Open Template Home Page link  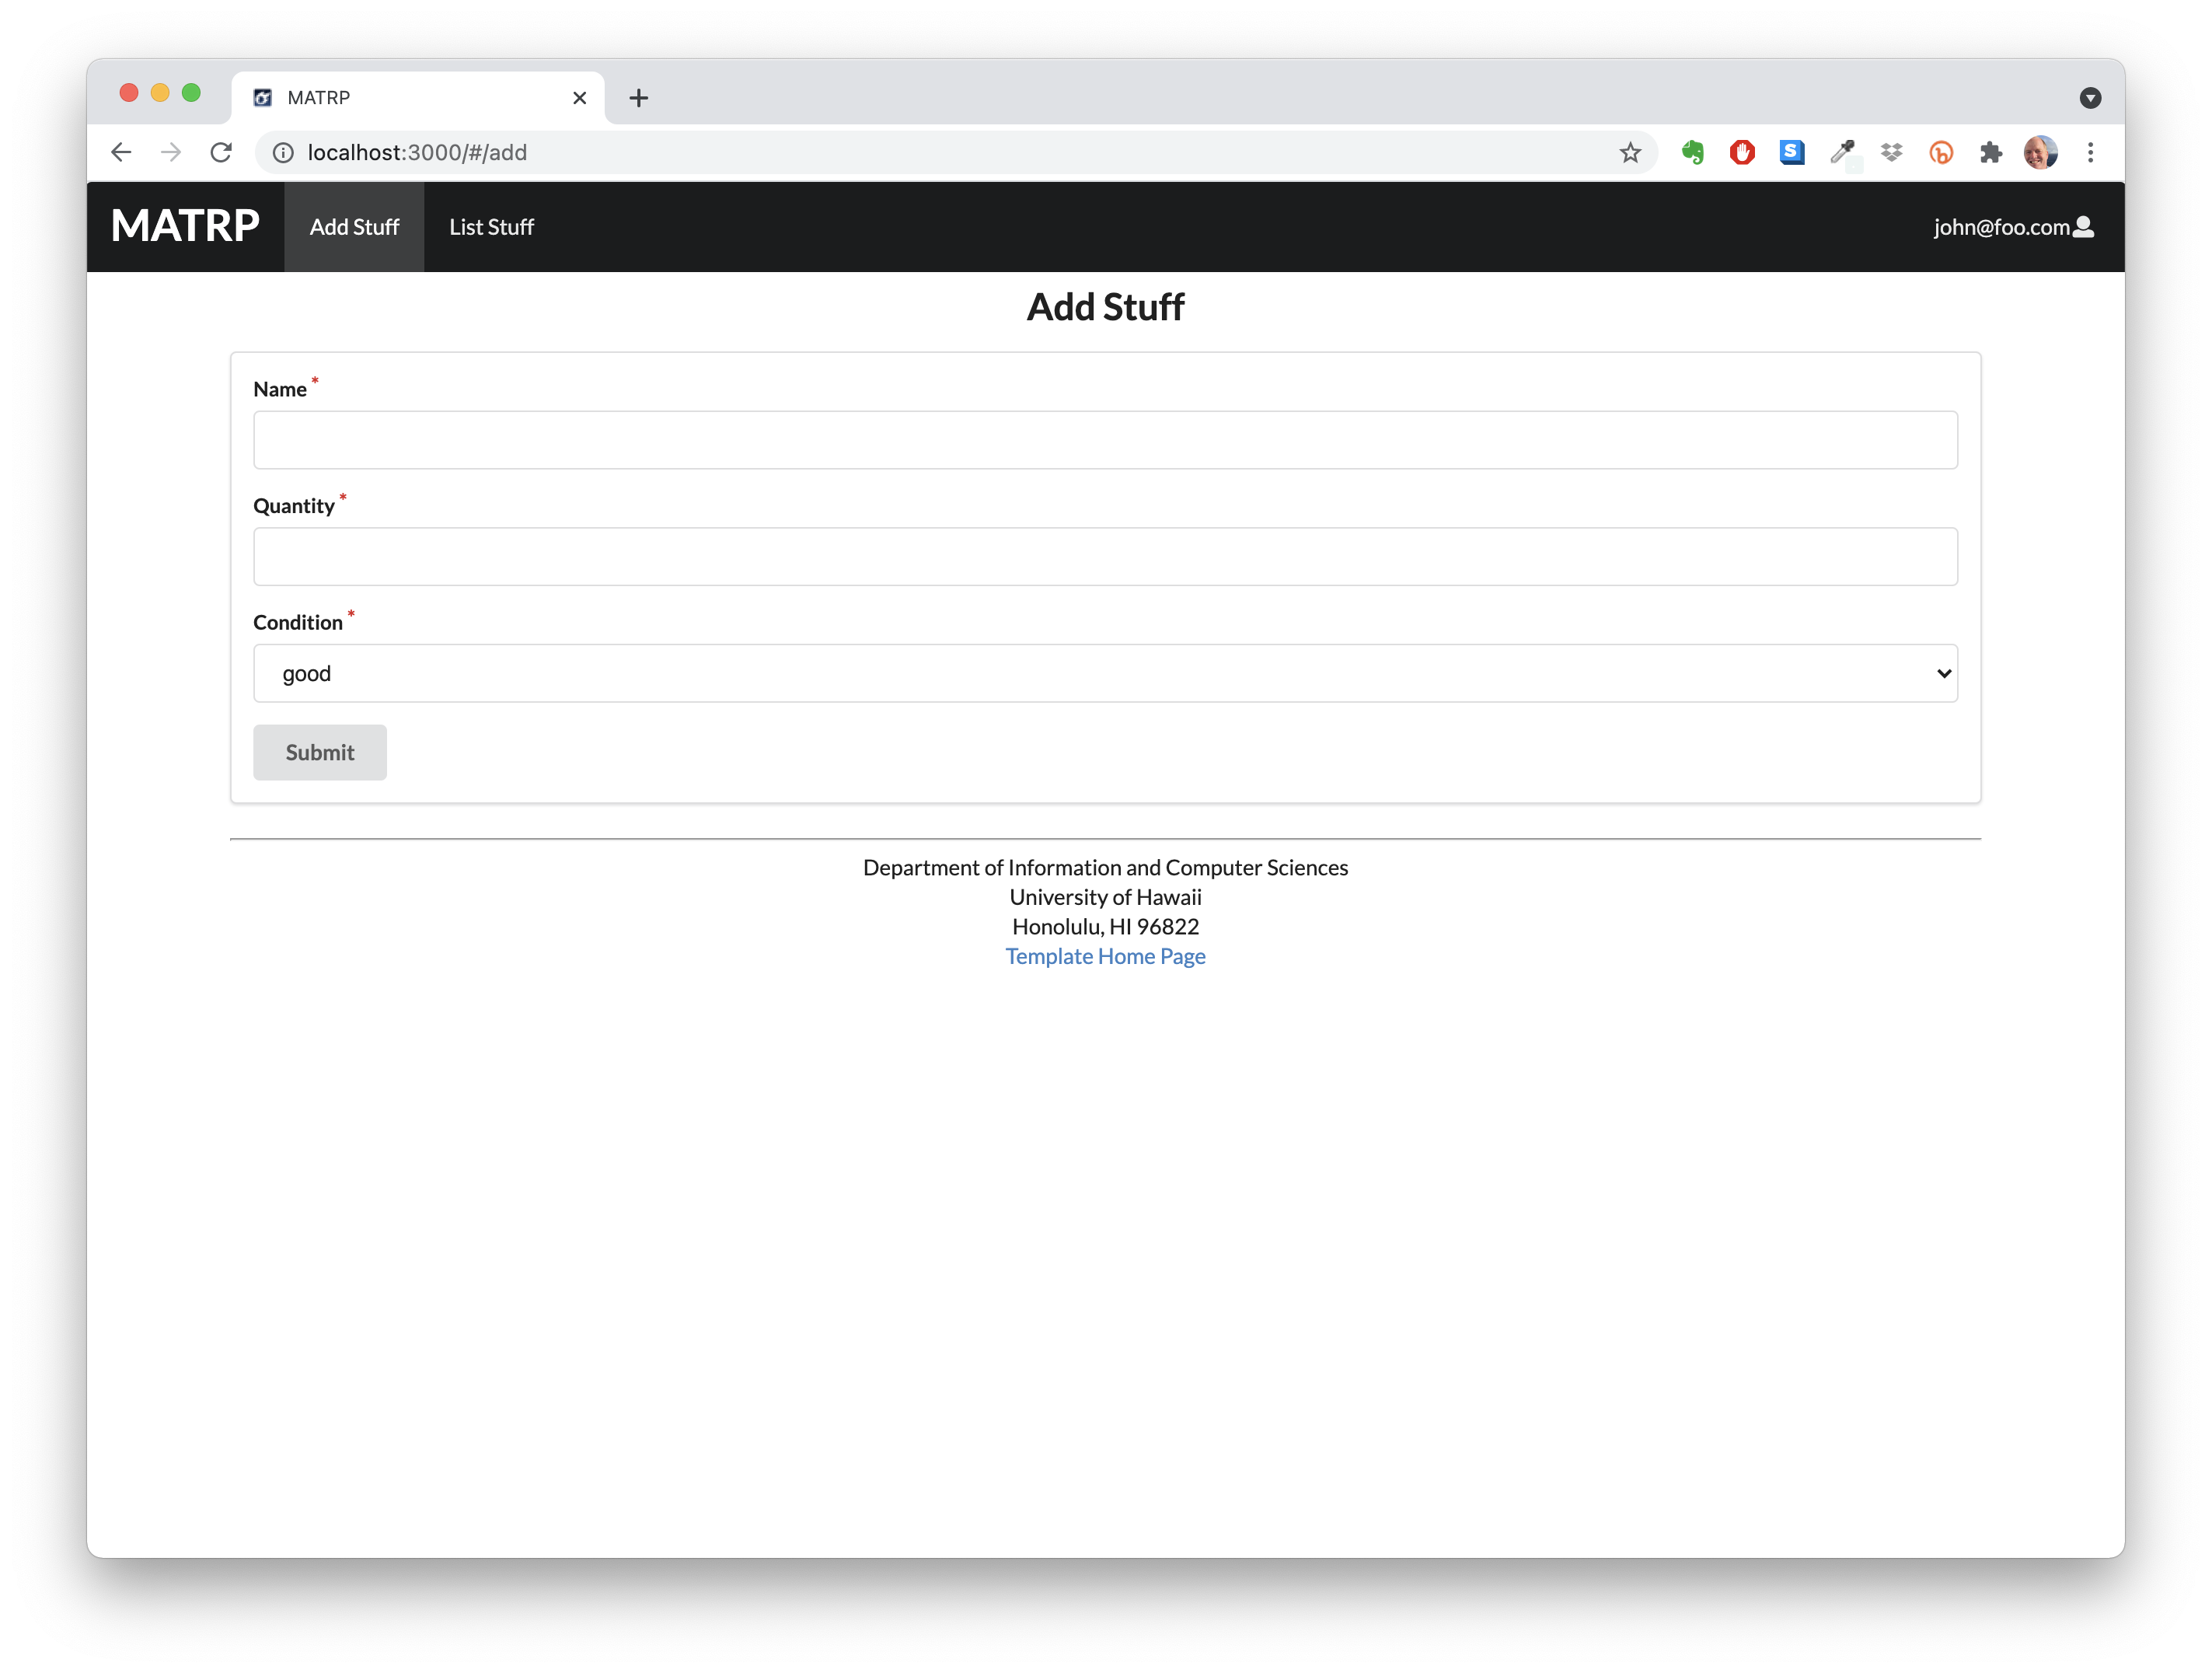(x=1105, y=956)
